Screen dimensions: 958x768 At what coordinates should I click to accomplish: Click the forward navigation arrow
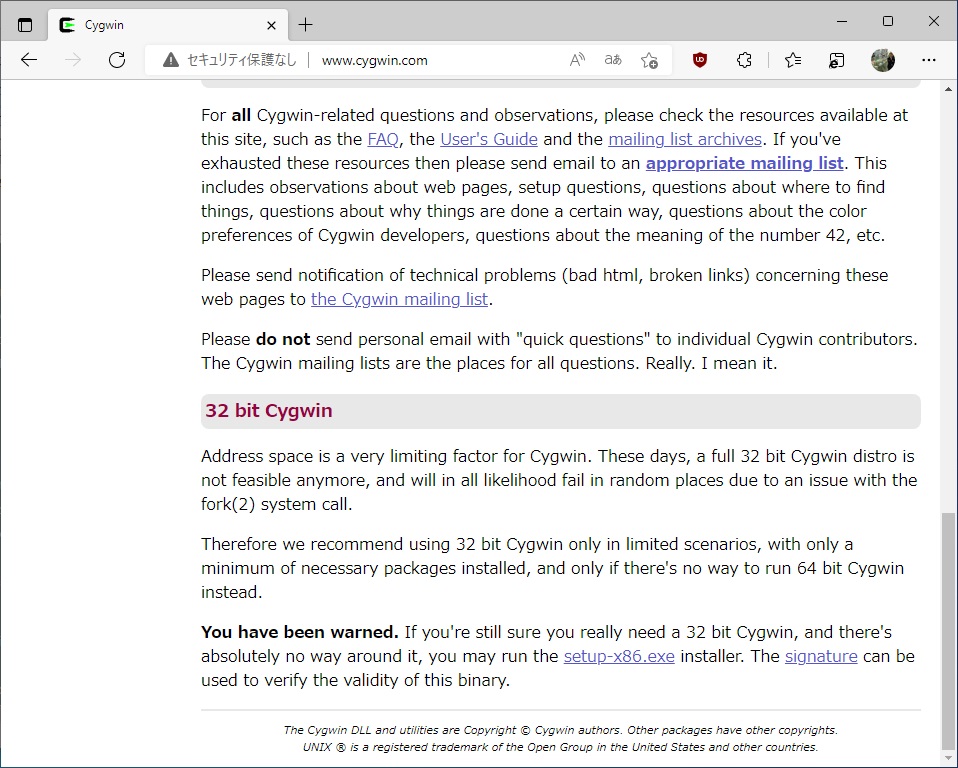73,60
